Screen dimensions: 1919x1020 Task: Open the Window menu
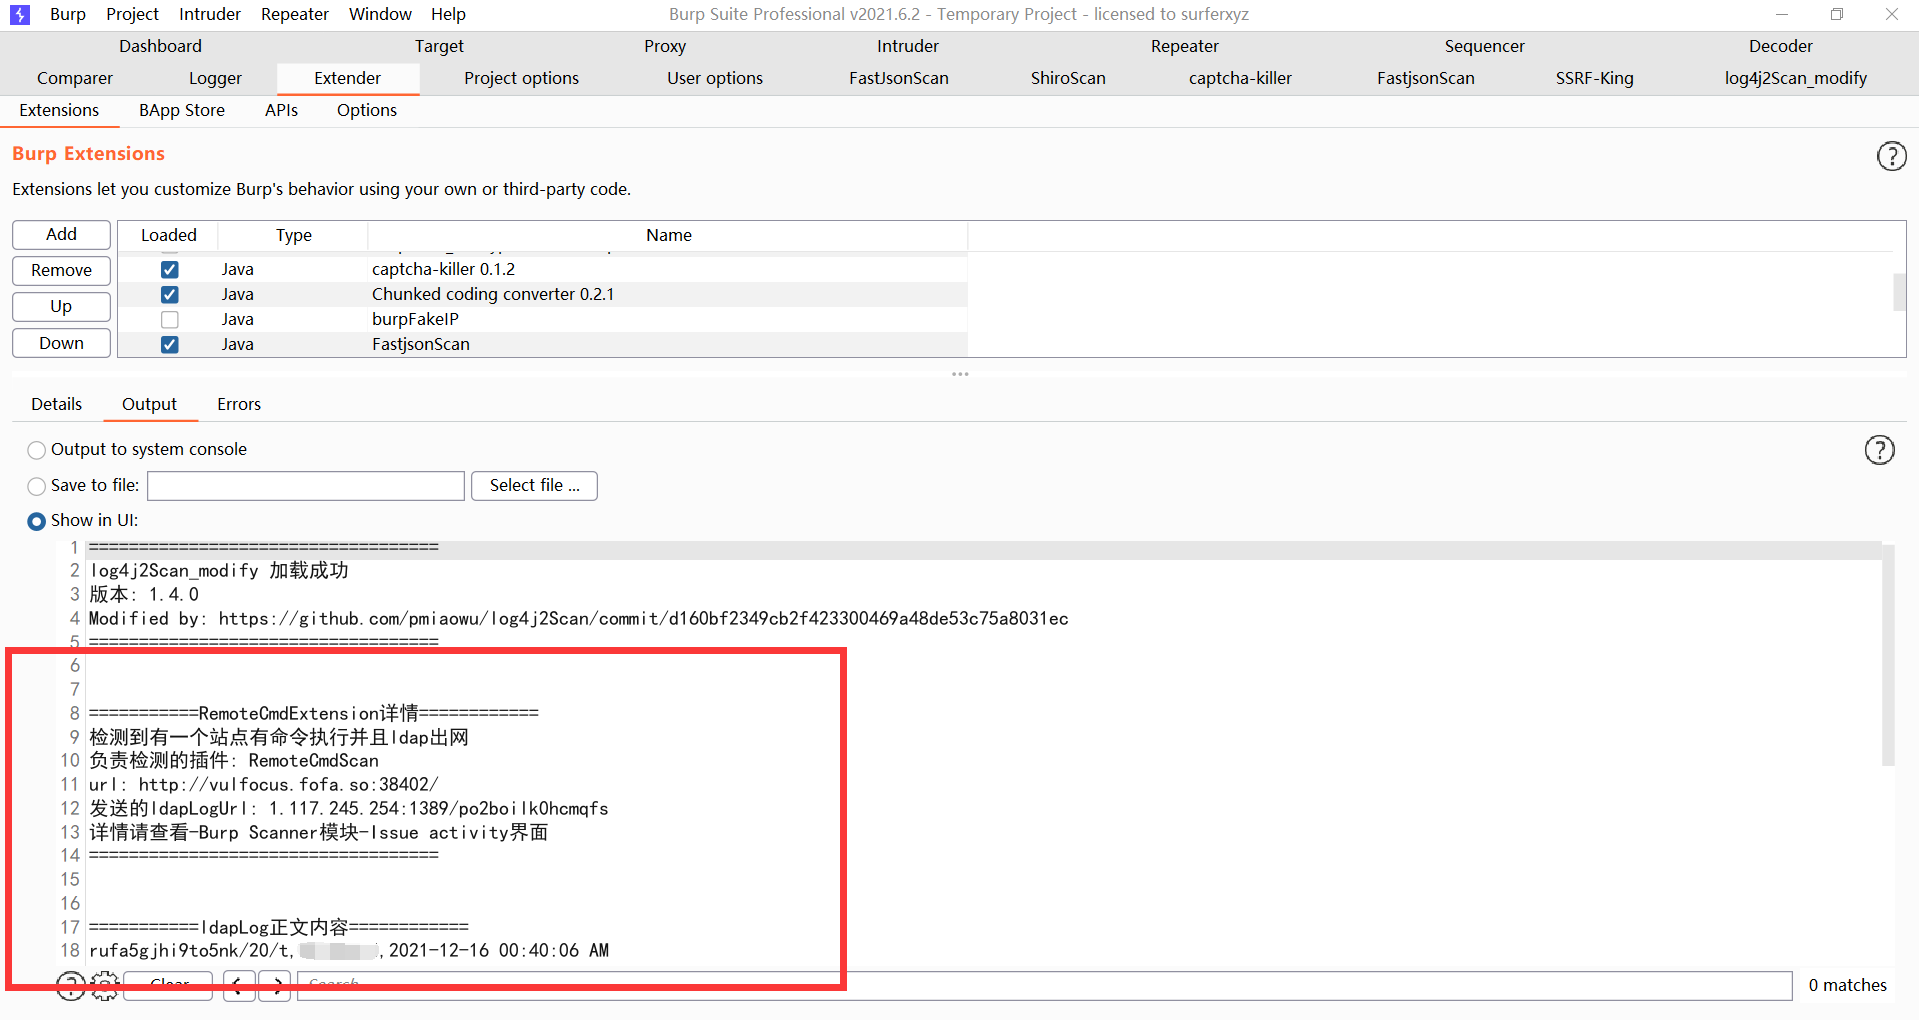tap(380, 14)
